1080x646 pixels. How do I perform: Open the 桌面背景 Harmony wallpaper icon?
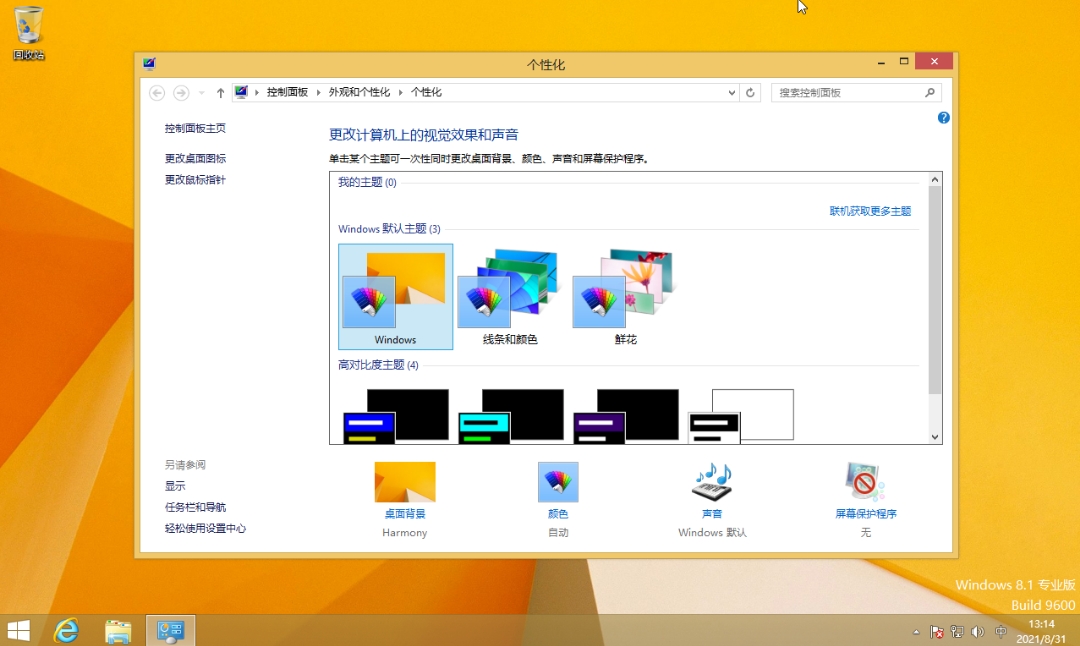(x=405, y=482)
